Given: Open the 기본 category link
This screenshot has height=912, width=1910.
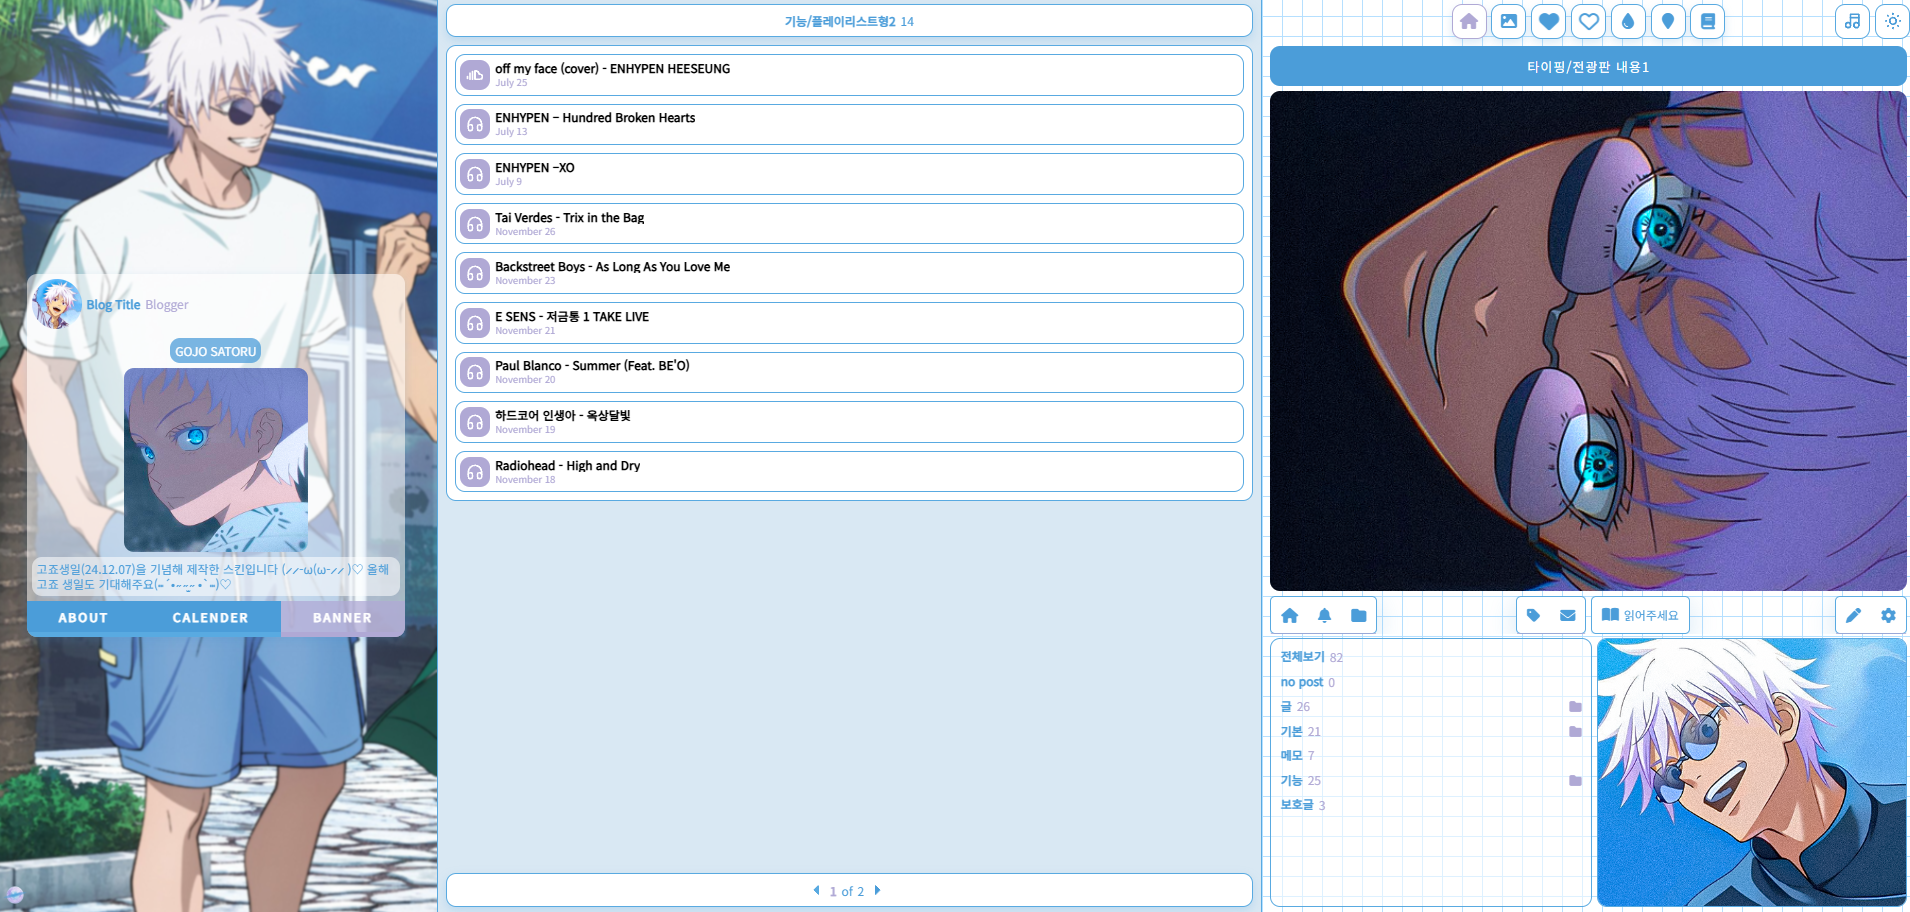Looking at the screenshot, I should [1291, 732].
